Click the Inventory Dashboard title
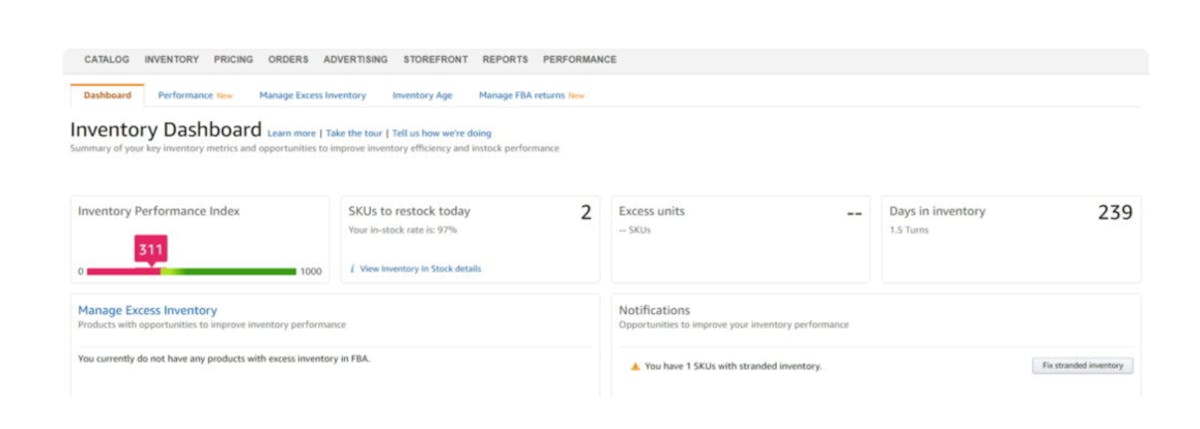 (x=166, y=130)
